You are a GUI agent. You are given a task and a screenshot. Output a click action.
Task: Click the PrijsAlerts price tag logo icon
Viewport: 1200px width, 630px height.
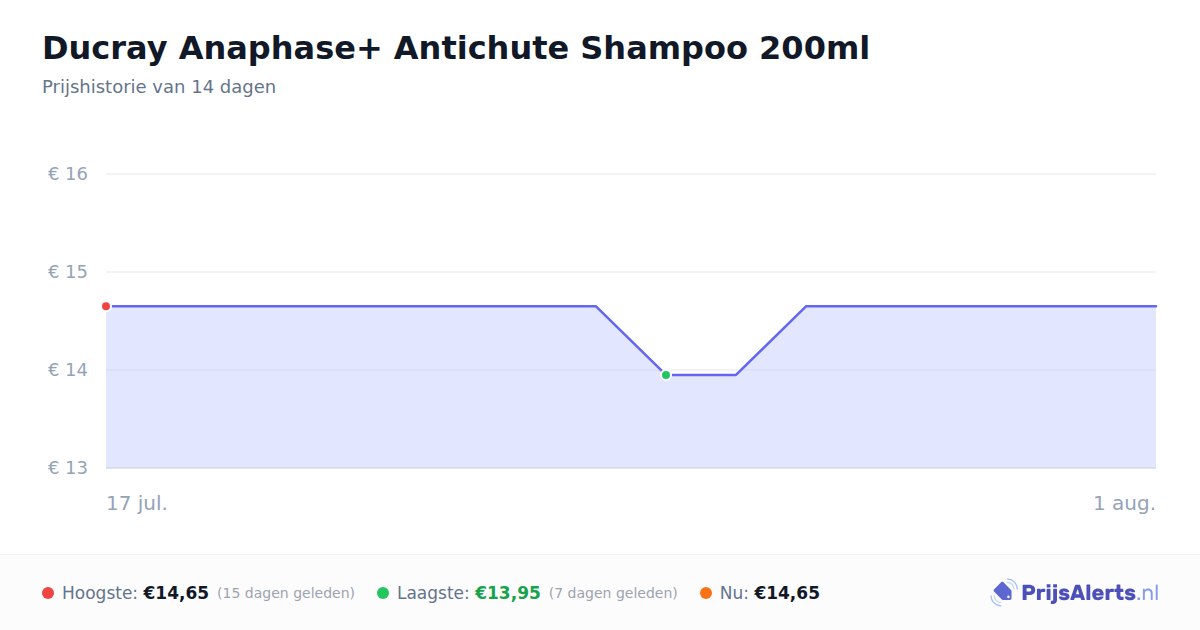[x=1004, y=593]
